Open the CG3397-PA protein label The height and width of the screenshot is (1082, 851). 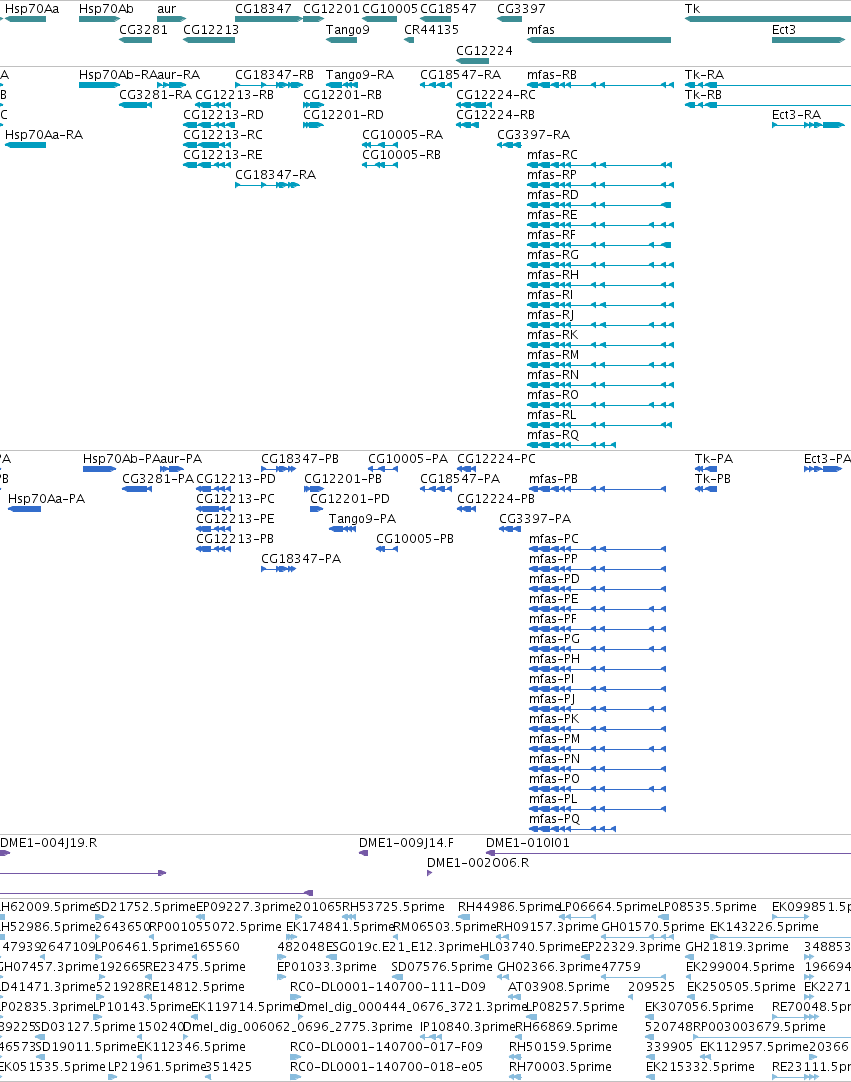(x=535, y=519)
